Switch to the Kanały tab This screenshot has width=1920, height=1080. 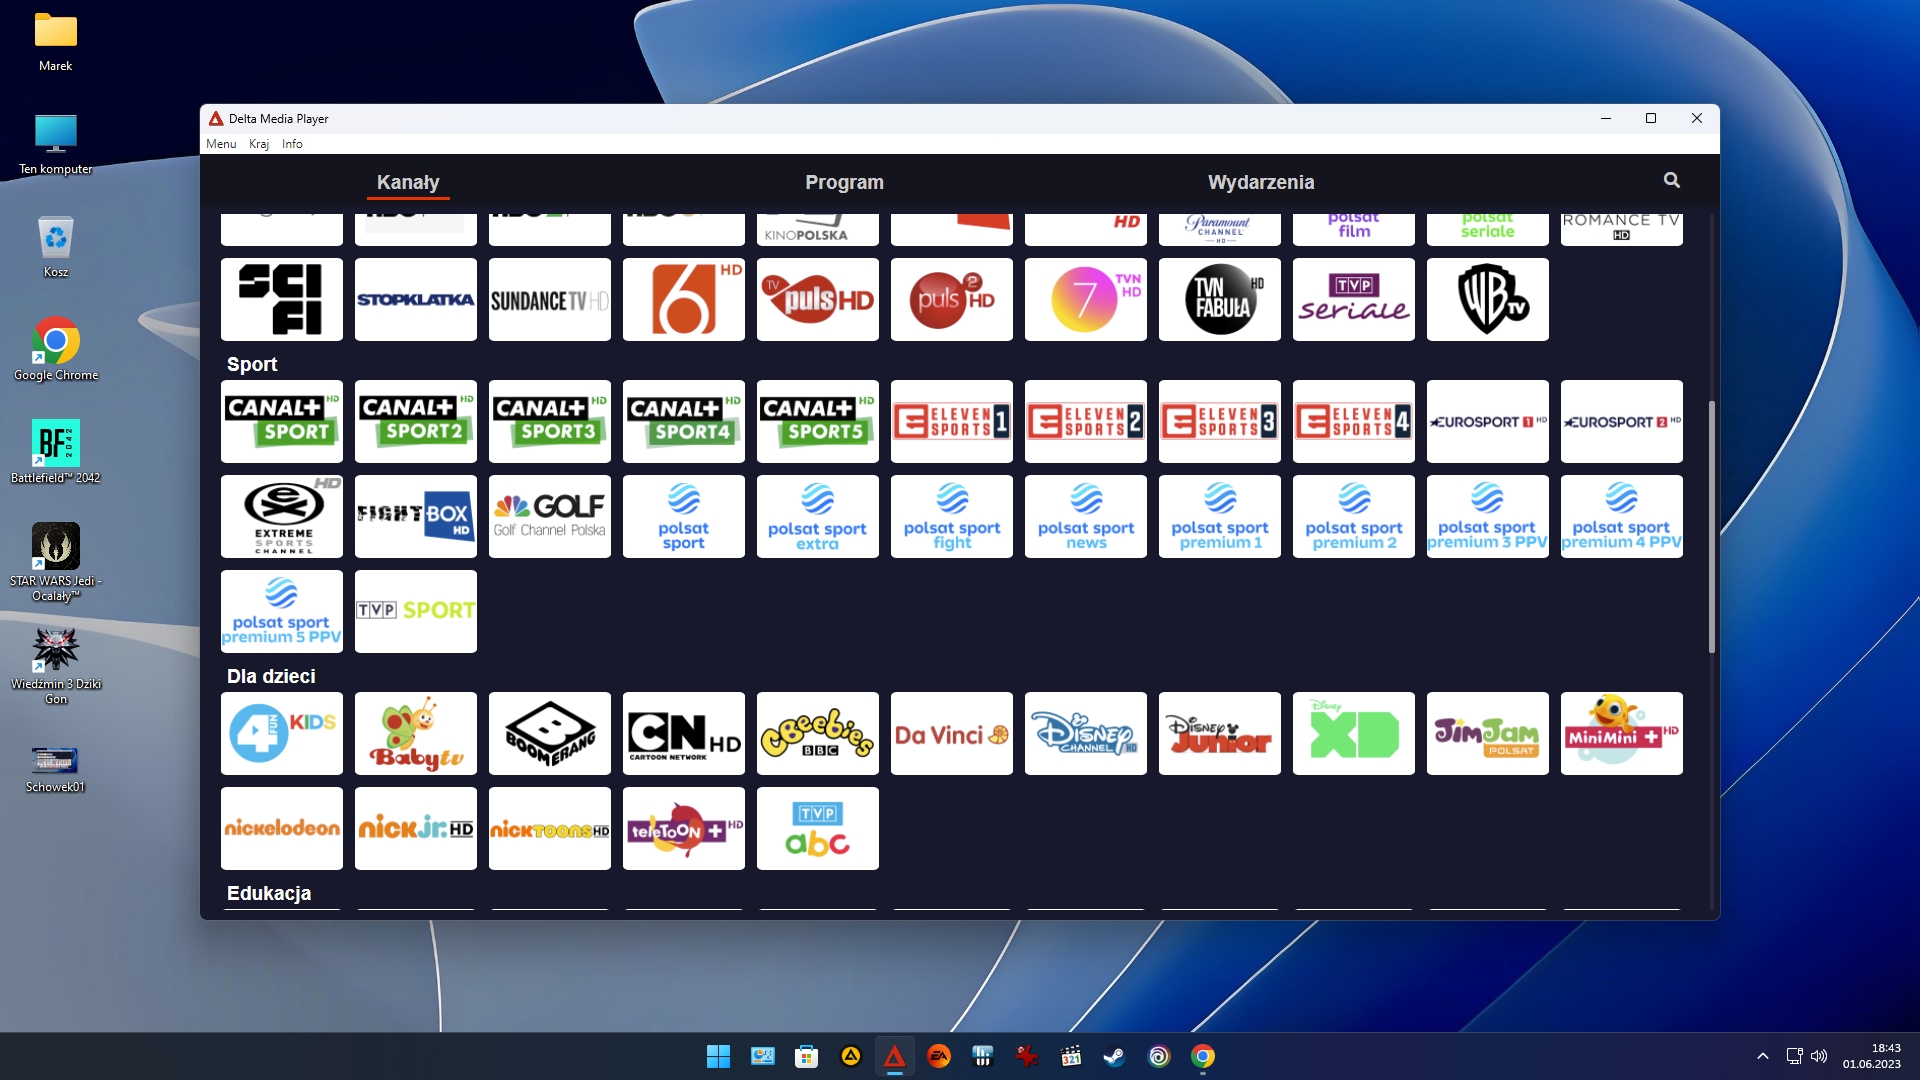coord(408,182)
